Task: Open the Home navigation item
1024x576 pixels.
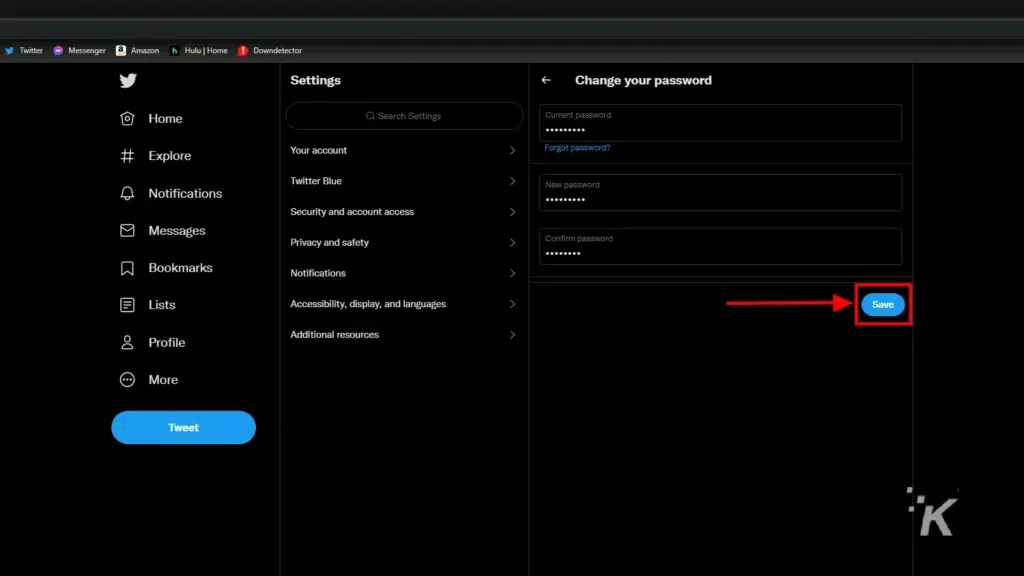Action: (x=165, y=119)
